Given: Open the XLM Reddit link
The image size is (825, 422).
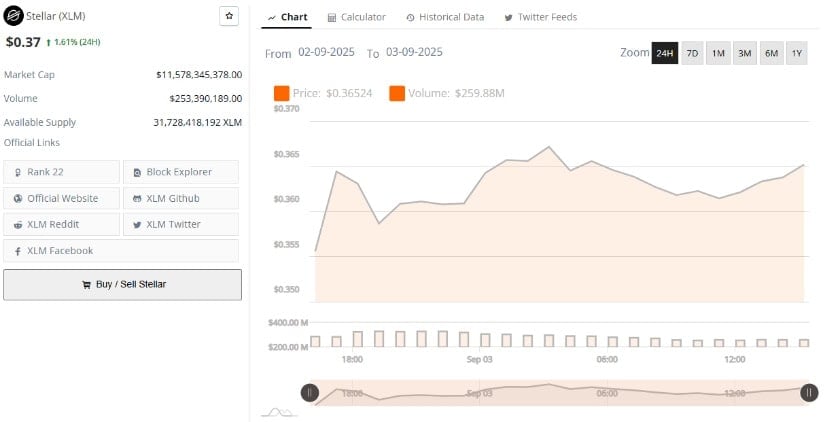Looking at the screenshot, I should point(62,224).
